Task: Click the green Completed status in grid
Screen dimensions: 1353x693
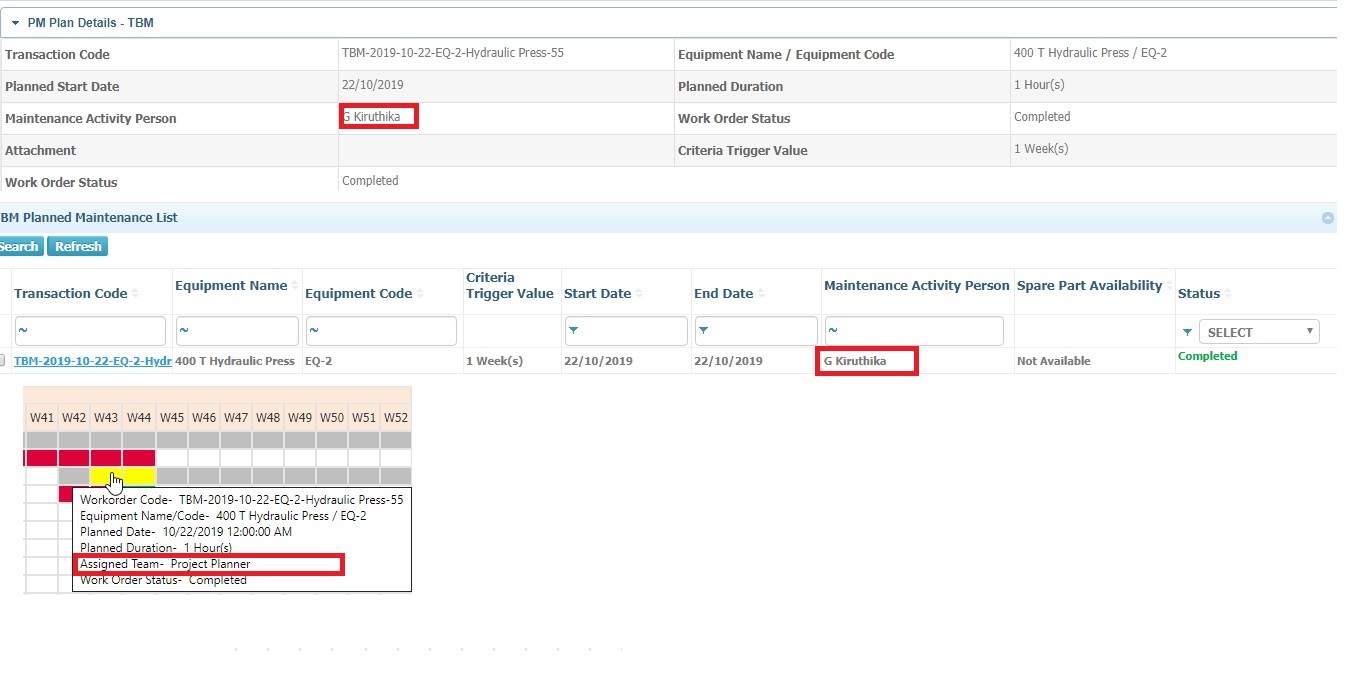Action: [x=1208, y=356]
